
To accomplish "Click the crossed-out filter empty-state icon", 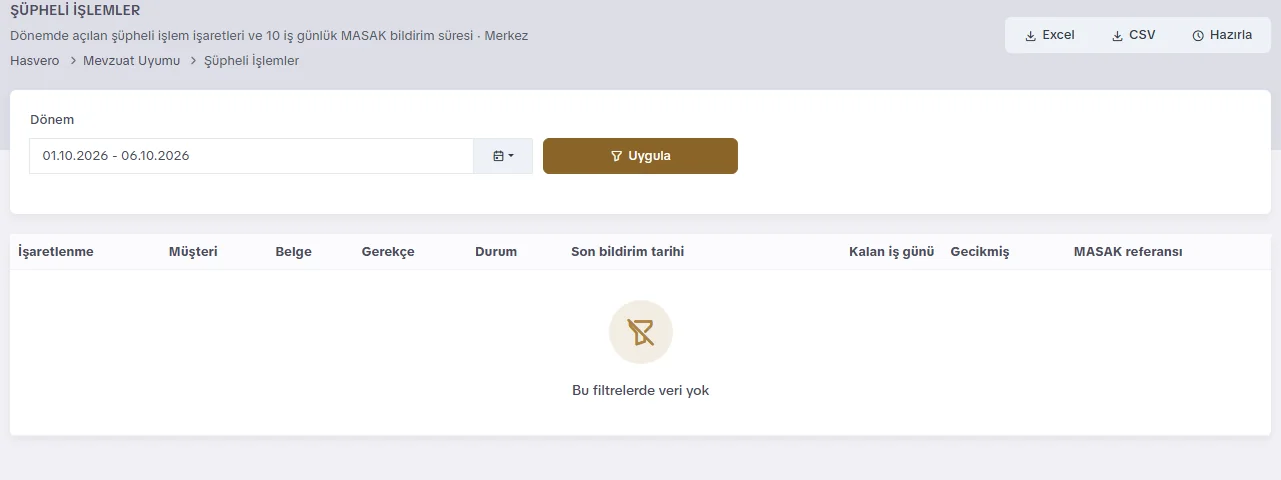I will (x=640, y=332).
